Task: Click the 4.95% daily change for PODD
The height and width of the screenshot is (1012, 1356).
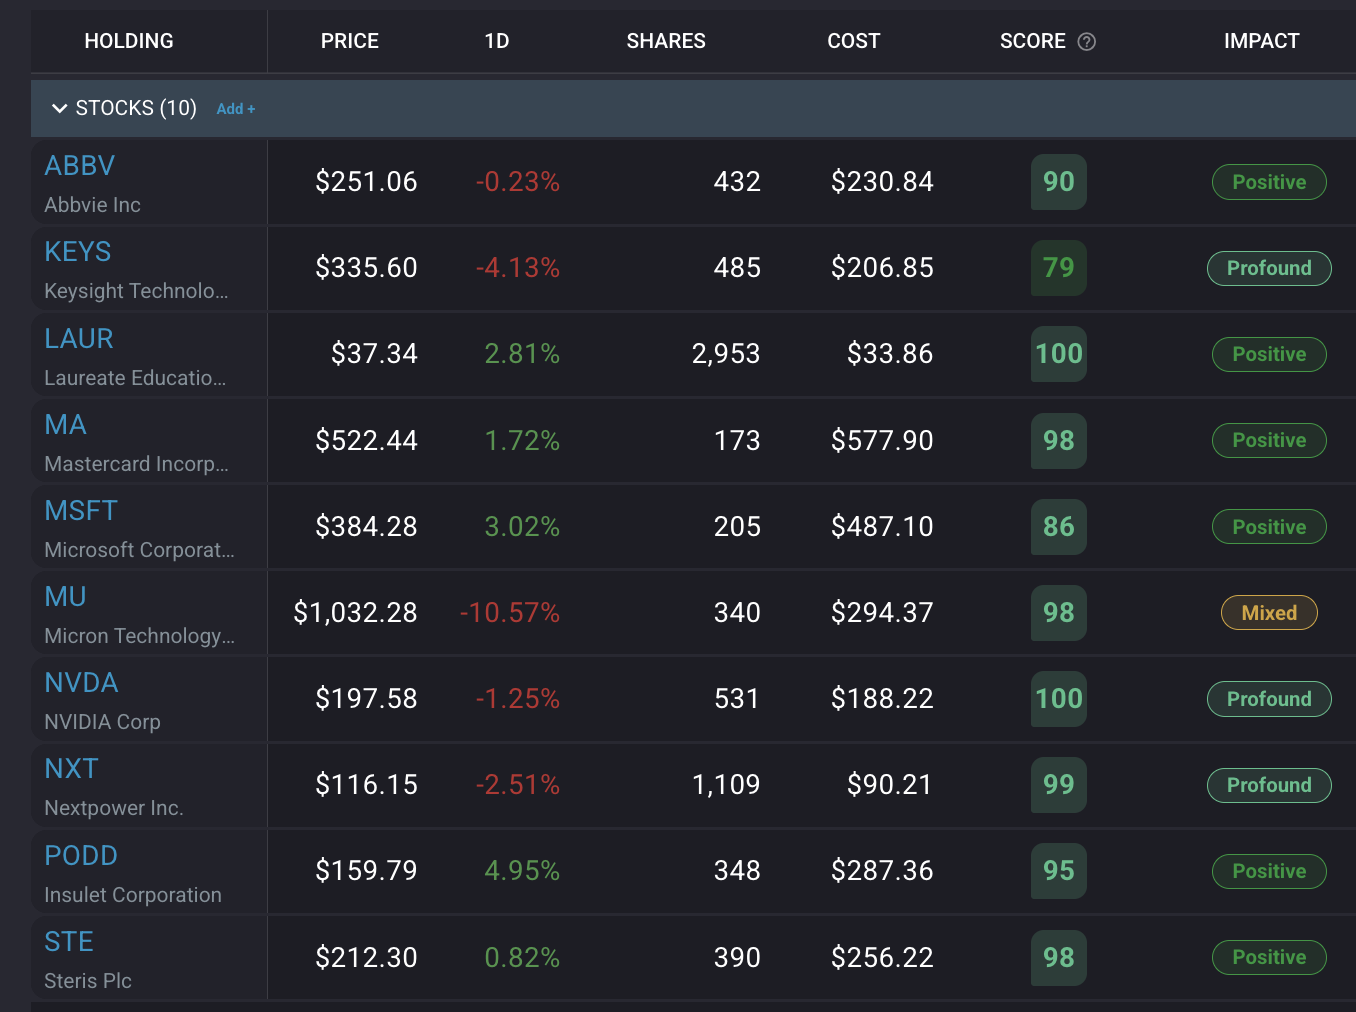Action: click(522, 871)
